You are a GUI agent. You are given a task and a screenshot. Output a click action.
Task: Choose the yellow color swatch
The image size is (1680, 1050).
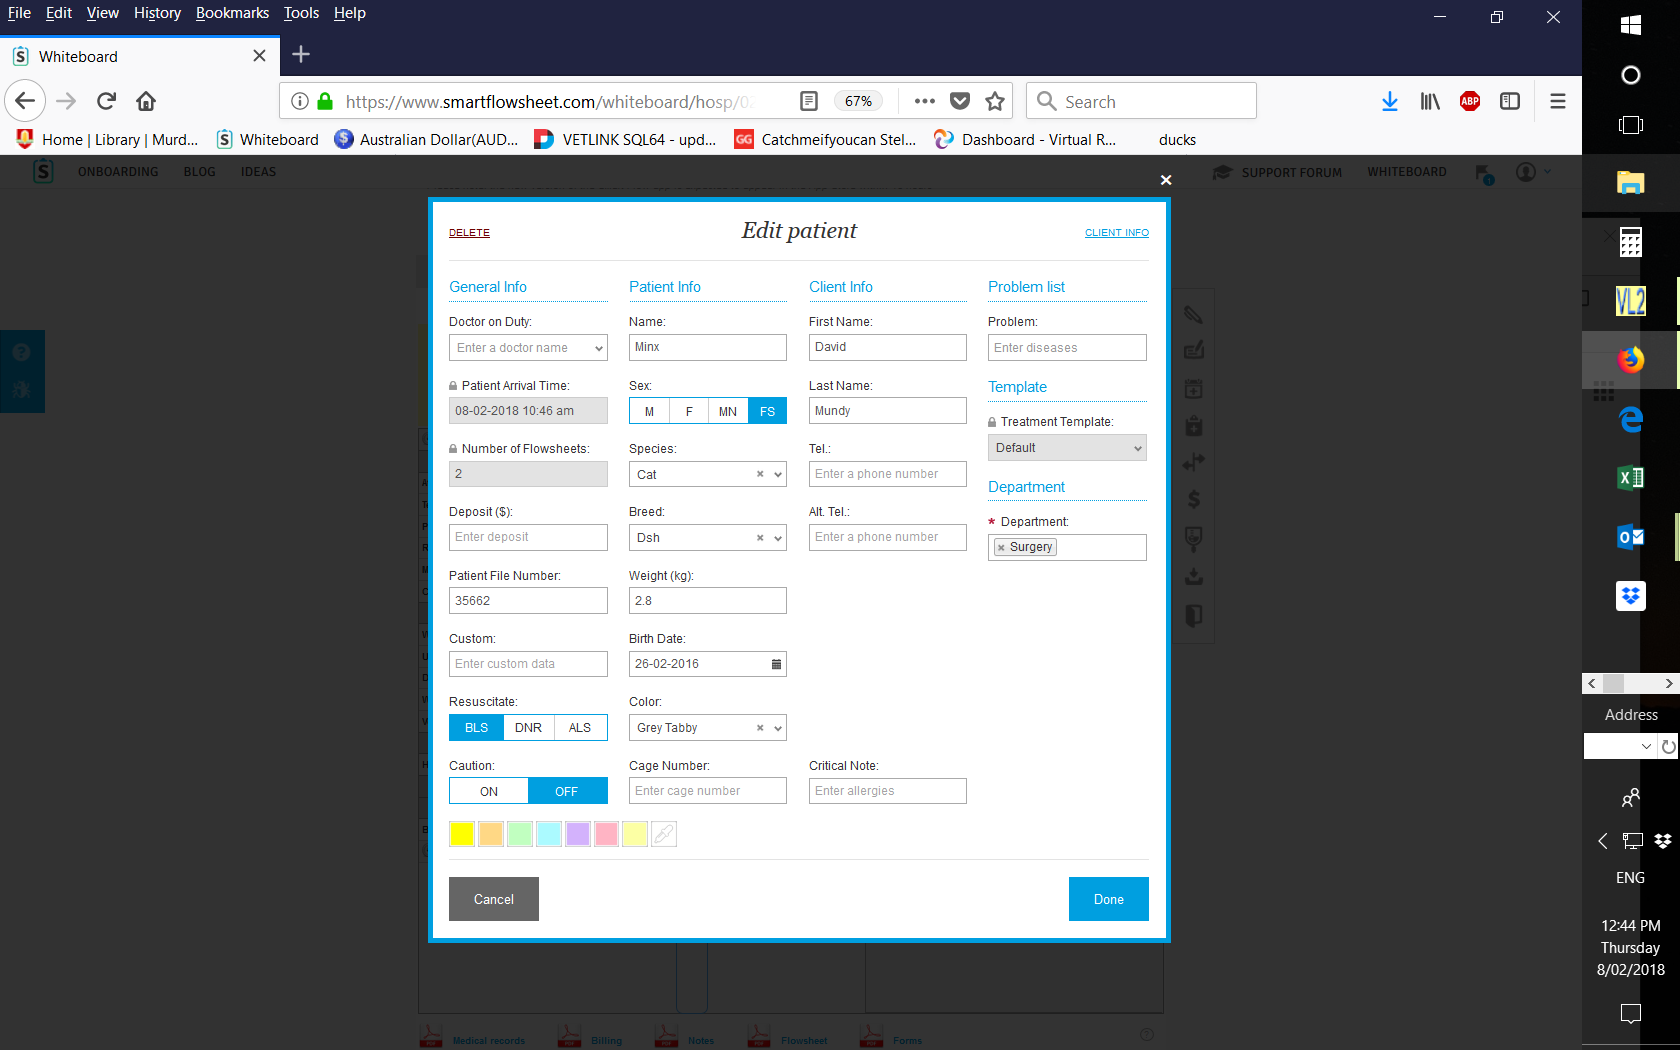click(462, 834)
